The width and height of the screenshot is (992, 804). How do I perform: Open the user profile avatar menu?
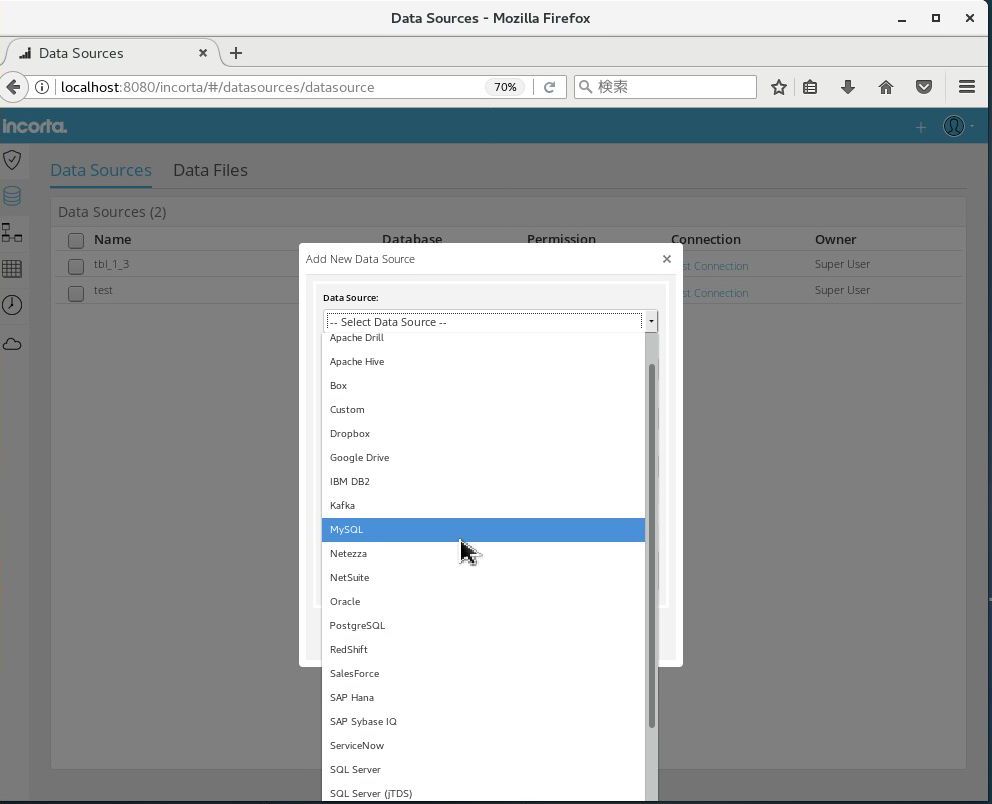[954, 126]
